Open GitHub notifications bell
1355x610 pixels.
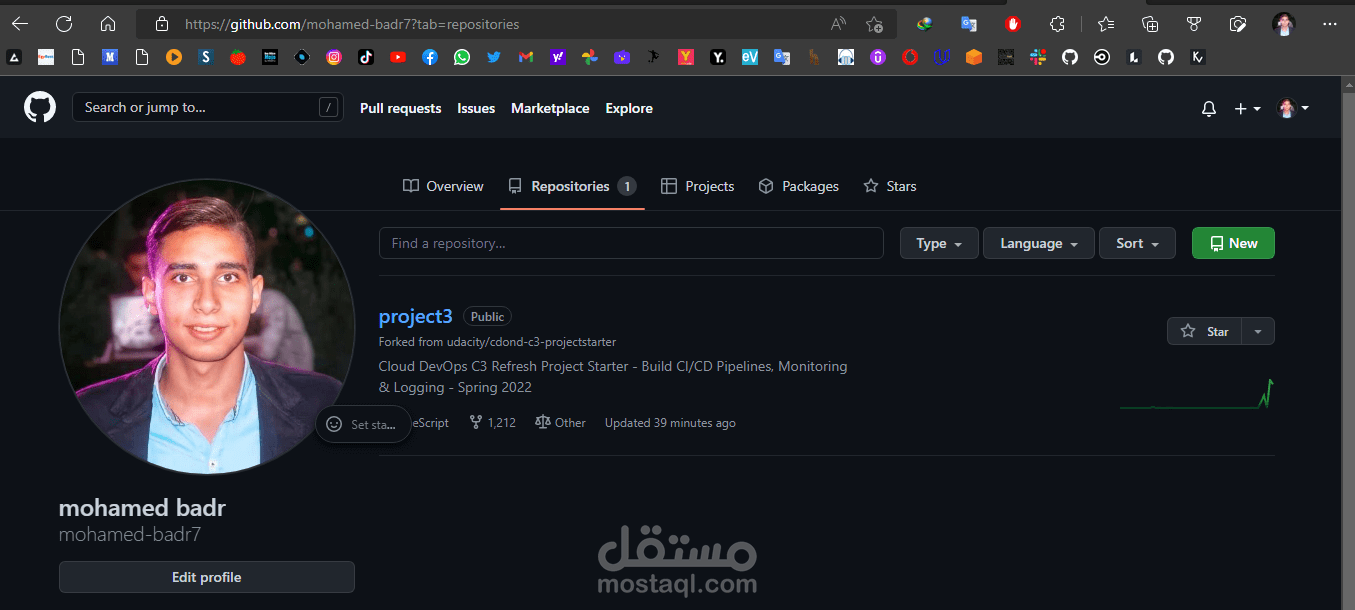[x=1209, y=108]
